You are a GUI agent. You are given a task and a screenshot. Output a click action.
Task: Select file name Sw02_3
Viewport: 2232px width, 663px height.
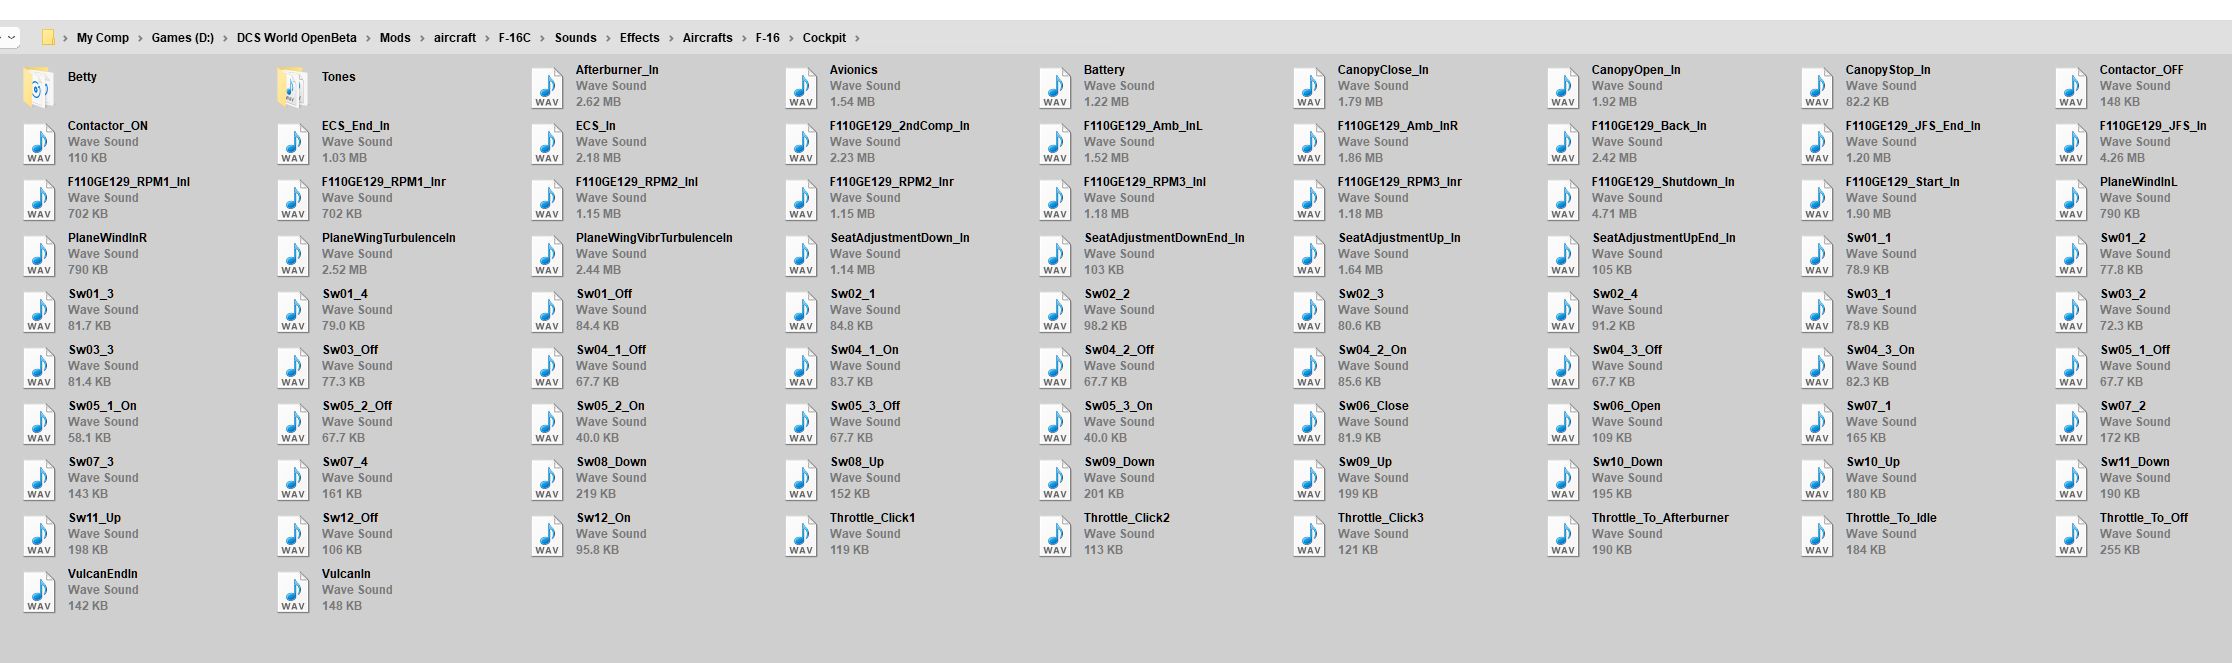(x=1362, y=294)
